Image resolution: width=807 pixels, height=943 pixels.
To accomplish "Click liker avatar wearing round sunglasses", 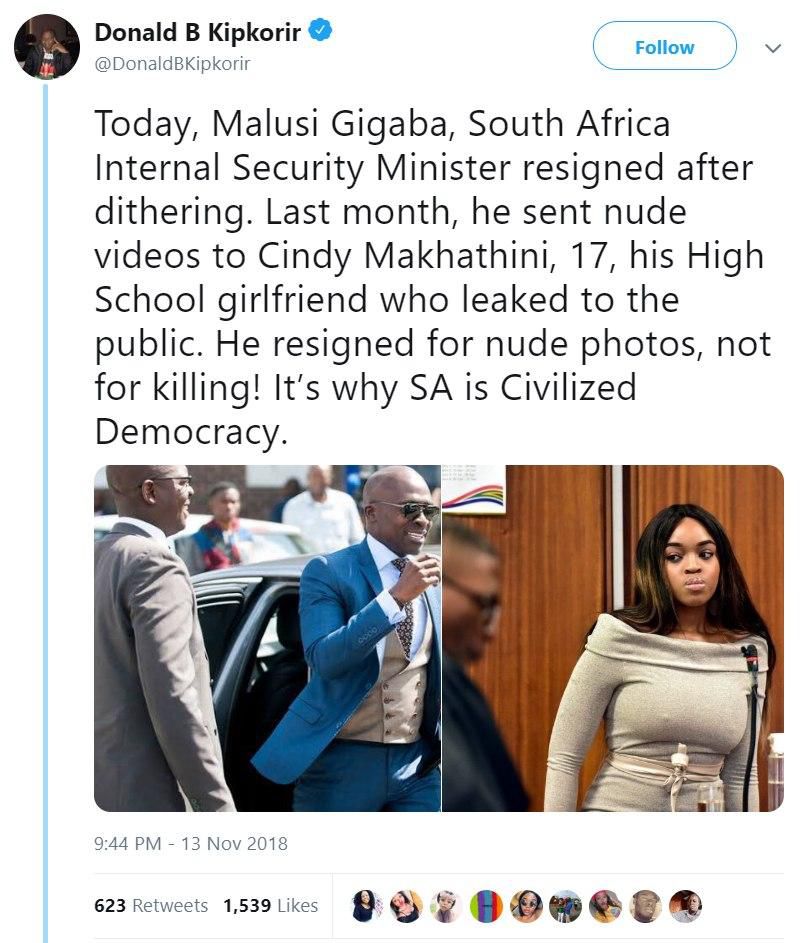I will [526, 906].
